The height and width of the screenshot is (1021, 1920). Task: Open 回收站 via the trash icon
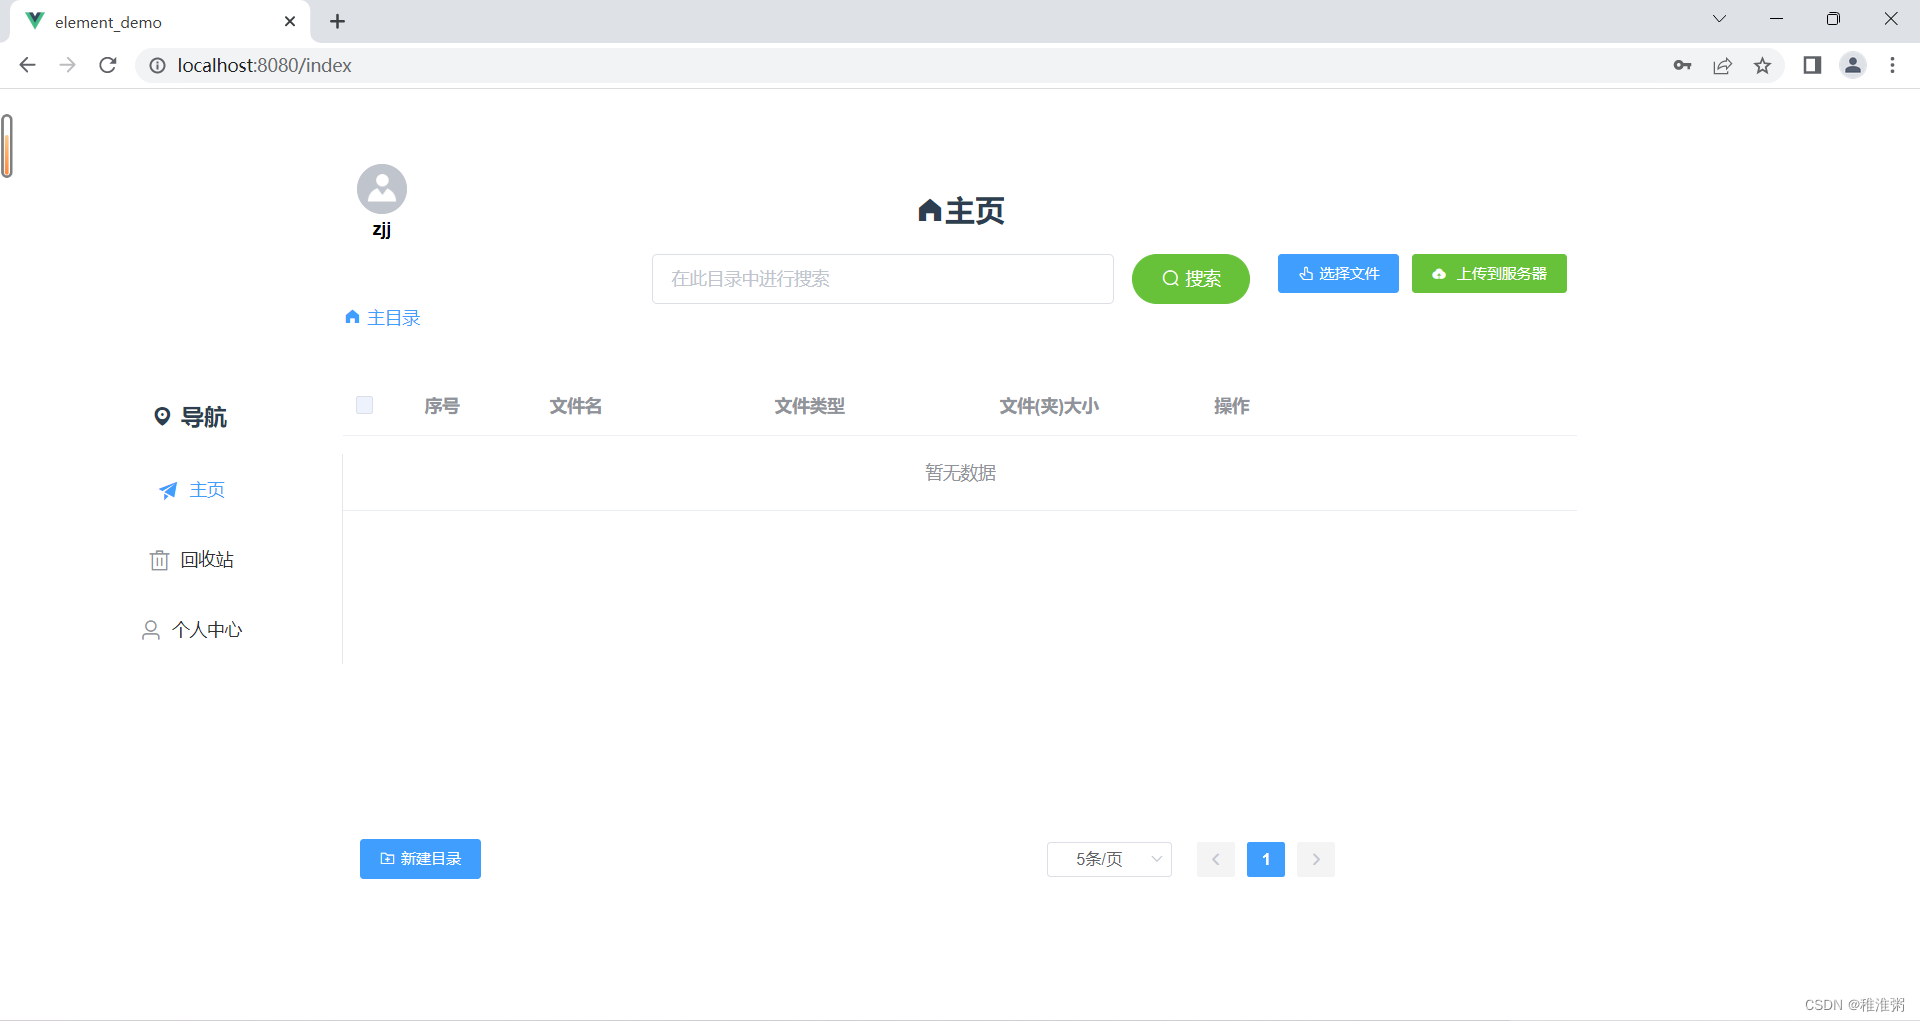click(158, 559)
